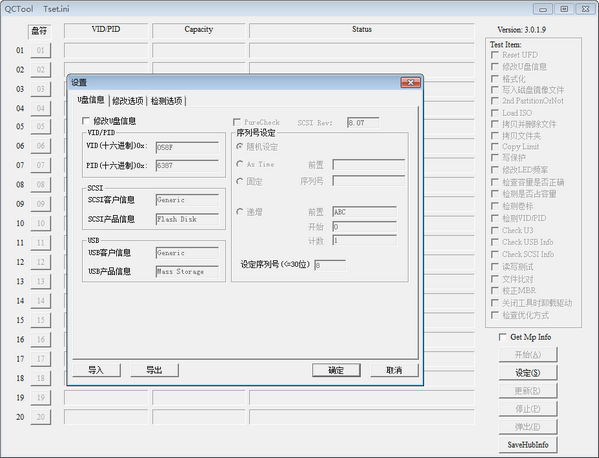Screen dimensions: 599x458
Task: Enable the 修改U盘信息 checkbox
Action: click(86, 121)
